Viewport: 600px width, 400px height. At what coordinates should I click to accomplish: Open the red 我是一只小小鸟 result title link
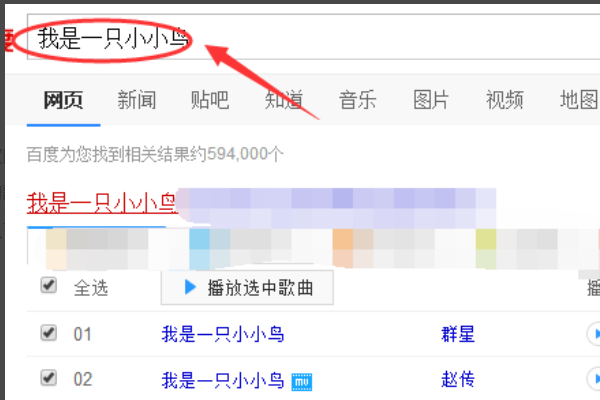(x=101, y=204)
